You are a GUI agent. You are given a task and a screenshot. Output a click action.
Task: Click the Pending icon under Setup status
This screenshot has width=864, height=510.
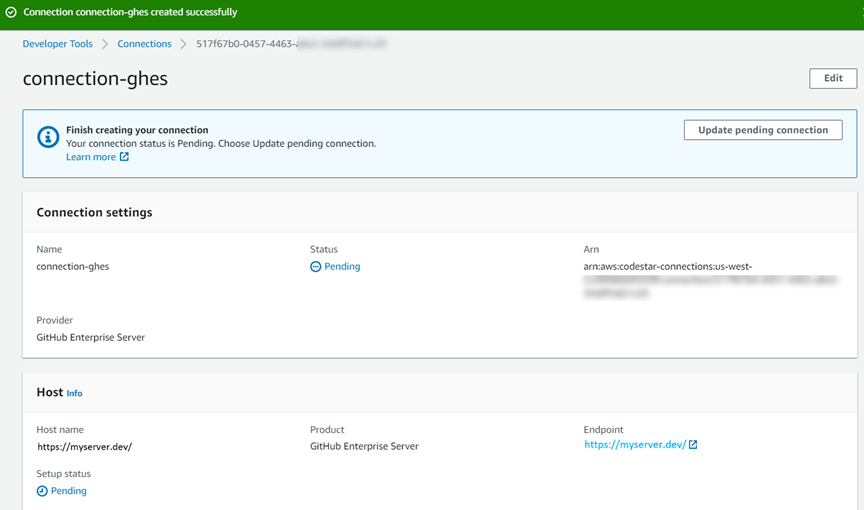pyautogui.click(x=42, y=491)
